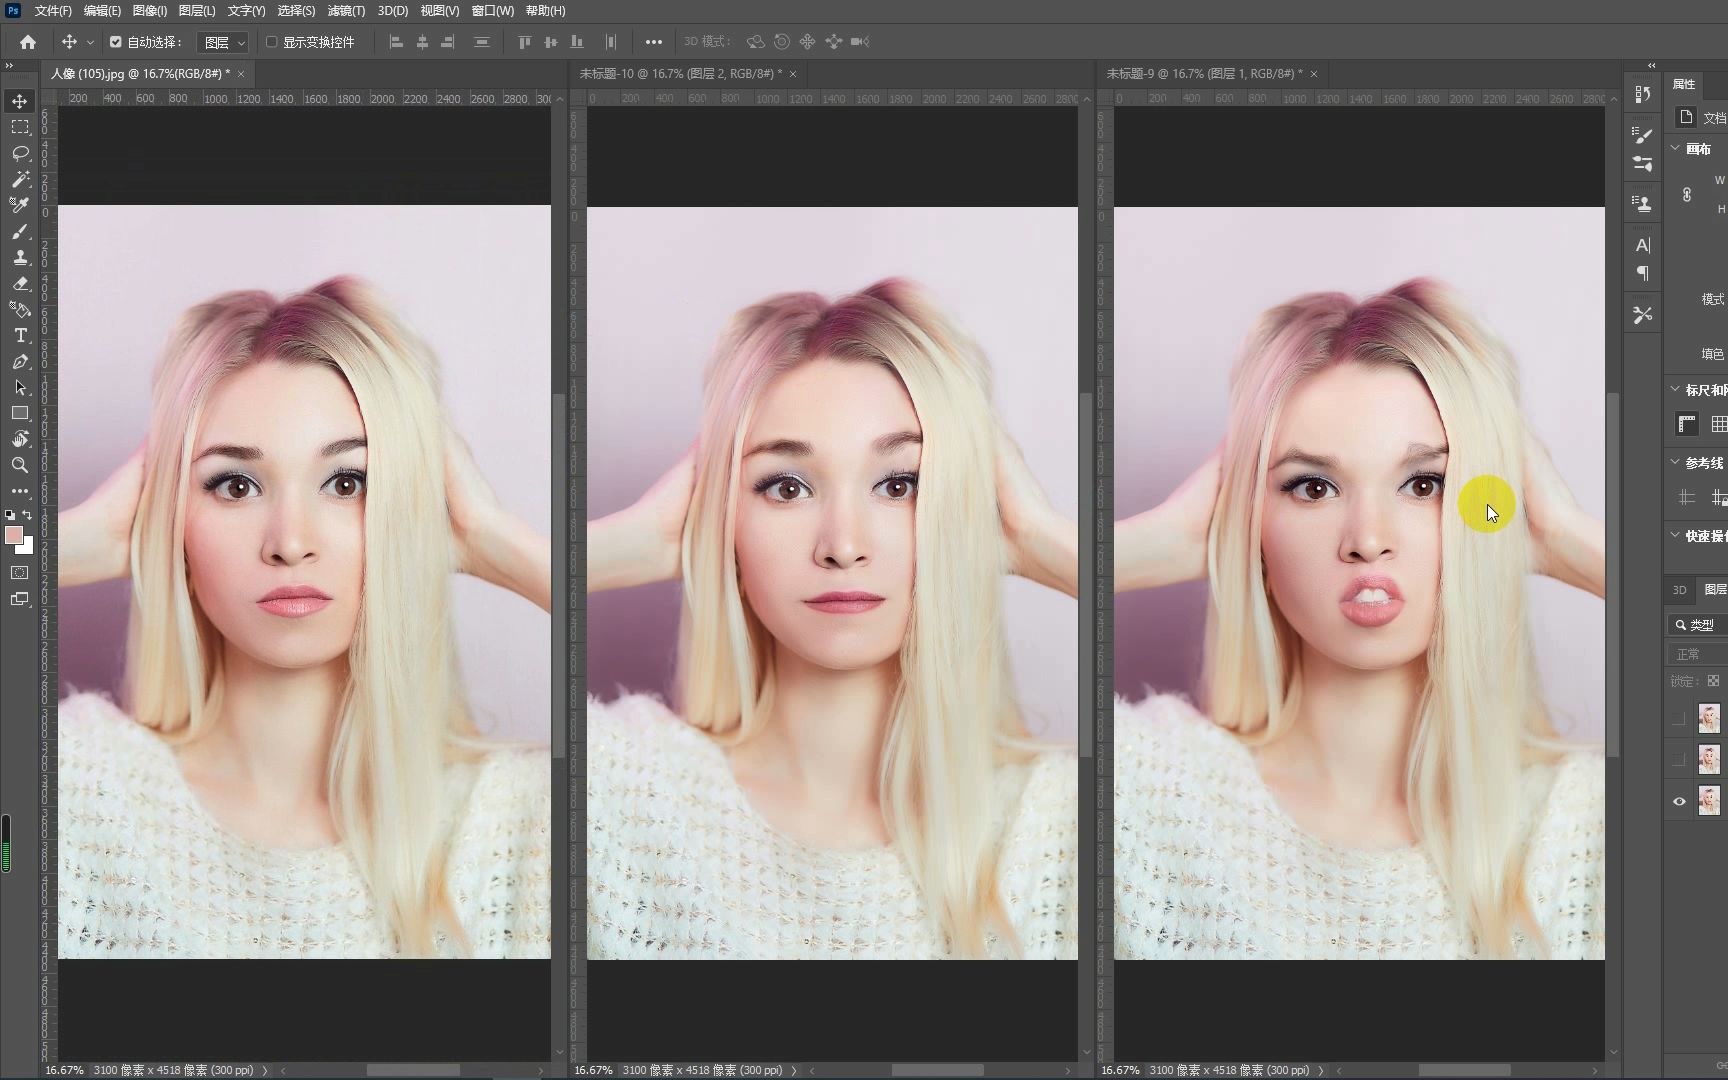Select the Rectangular Marquee tool
The width and height of the screenshot is (1728, 1080).
19,127
